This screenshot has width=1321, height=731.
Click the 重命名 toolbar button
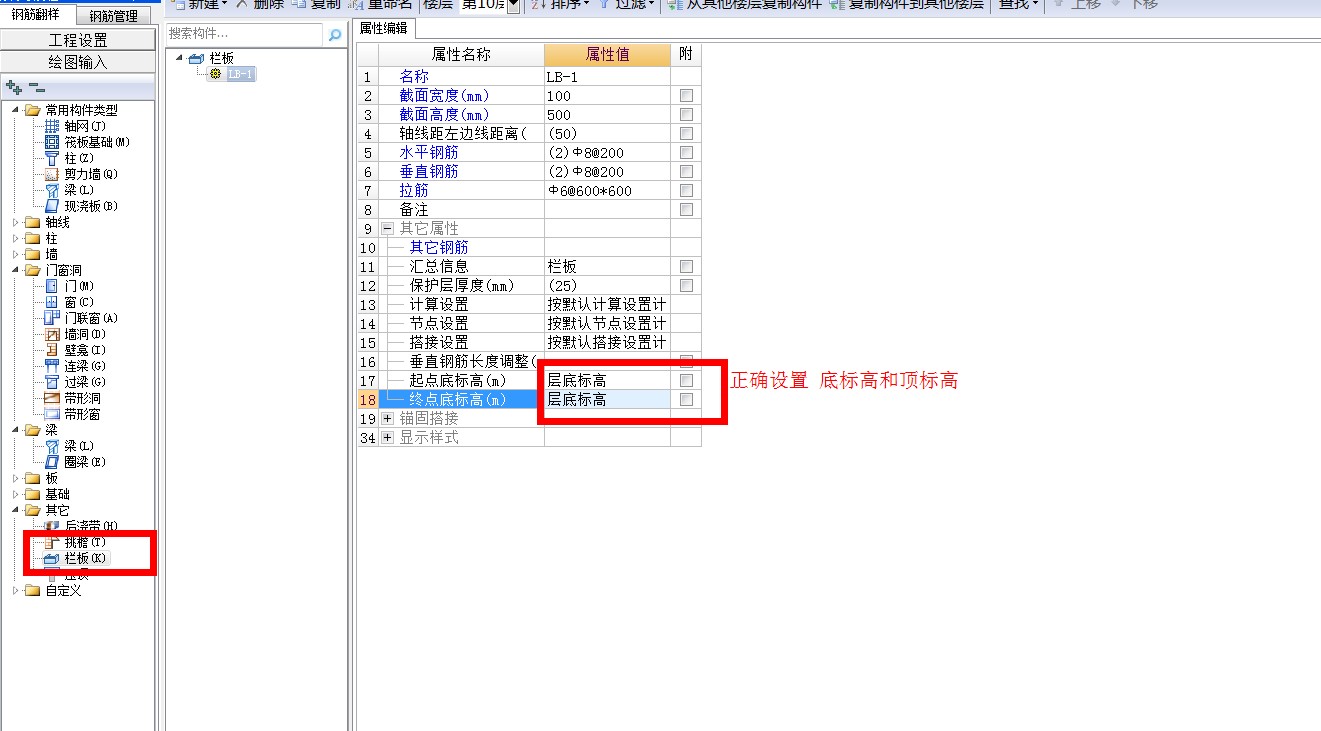[x=379, y=5]
